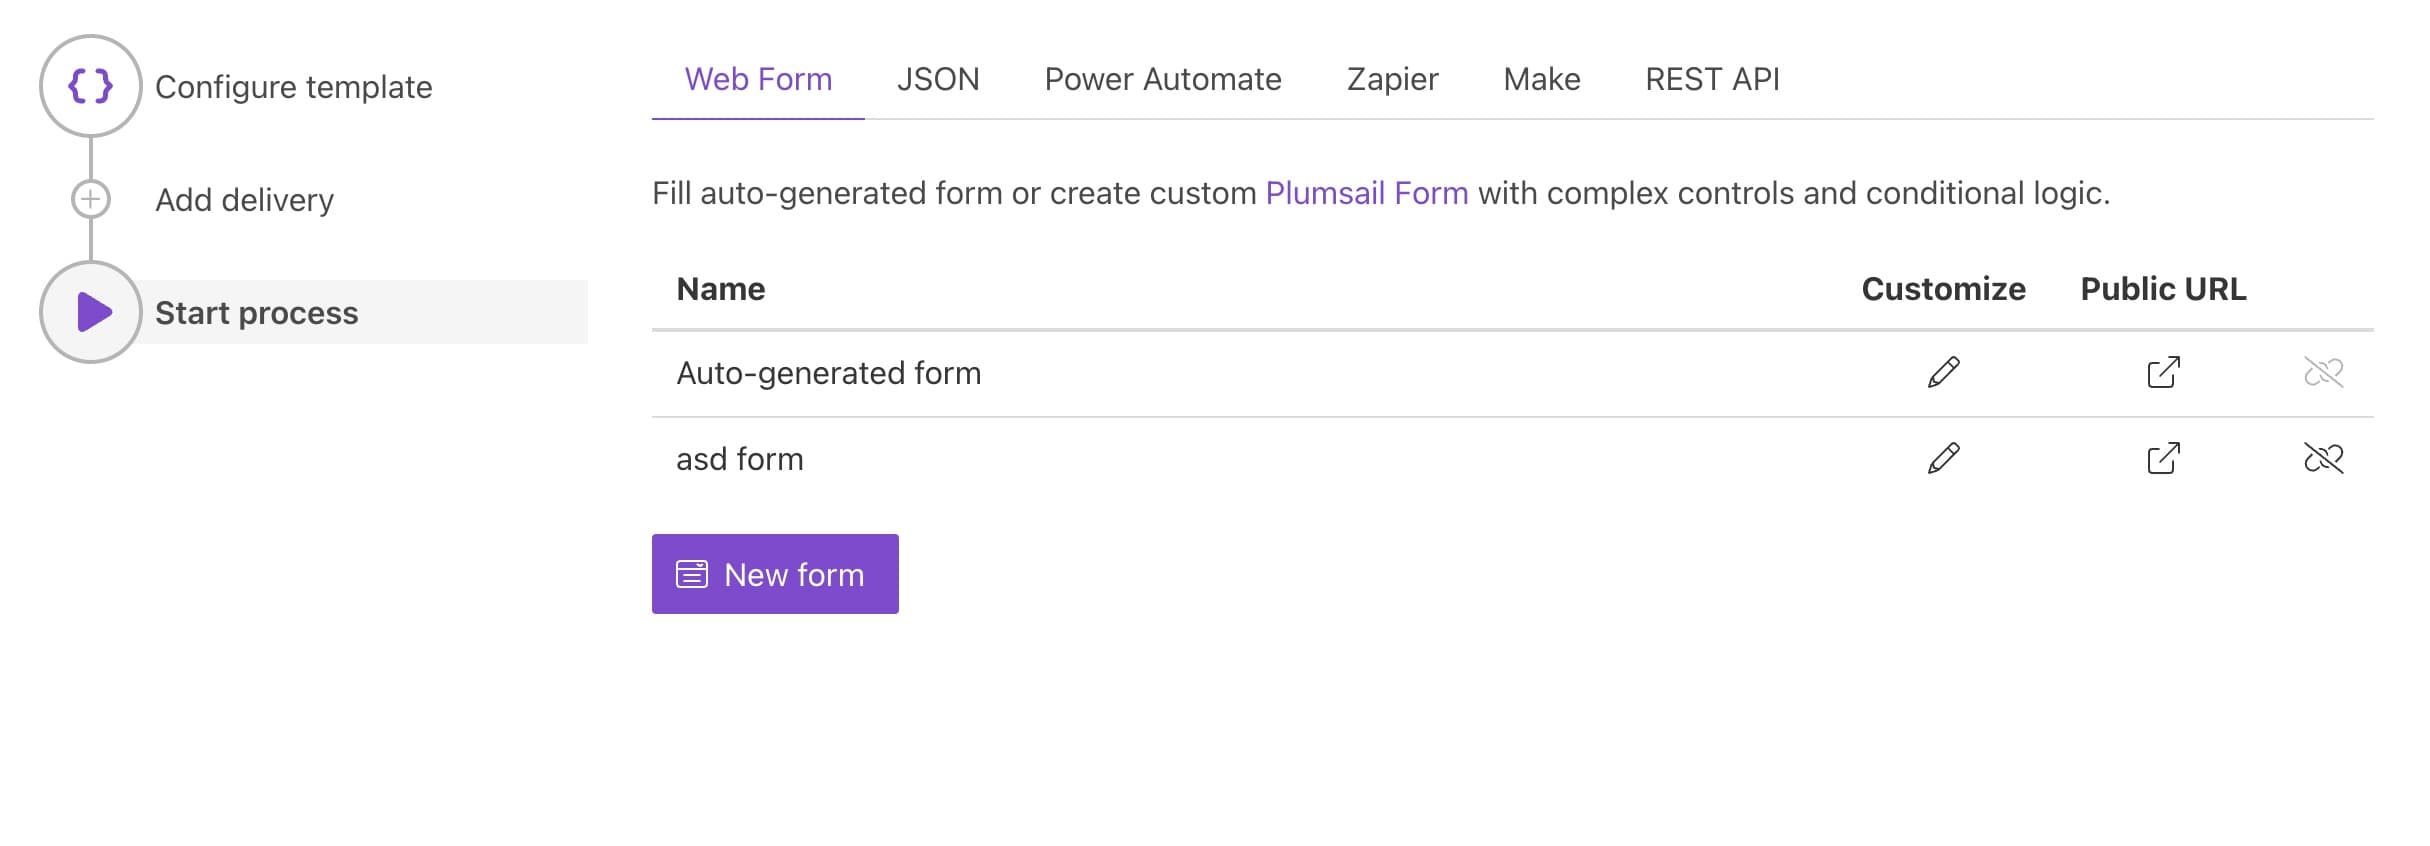Click the Start process play icon
Image resolution: width=2430 pixels, height=846 pixels.
[x=92, y=312]
